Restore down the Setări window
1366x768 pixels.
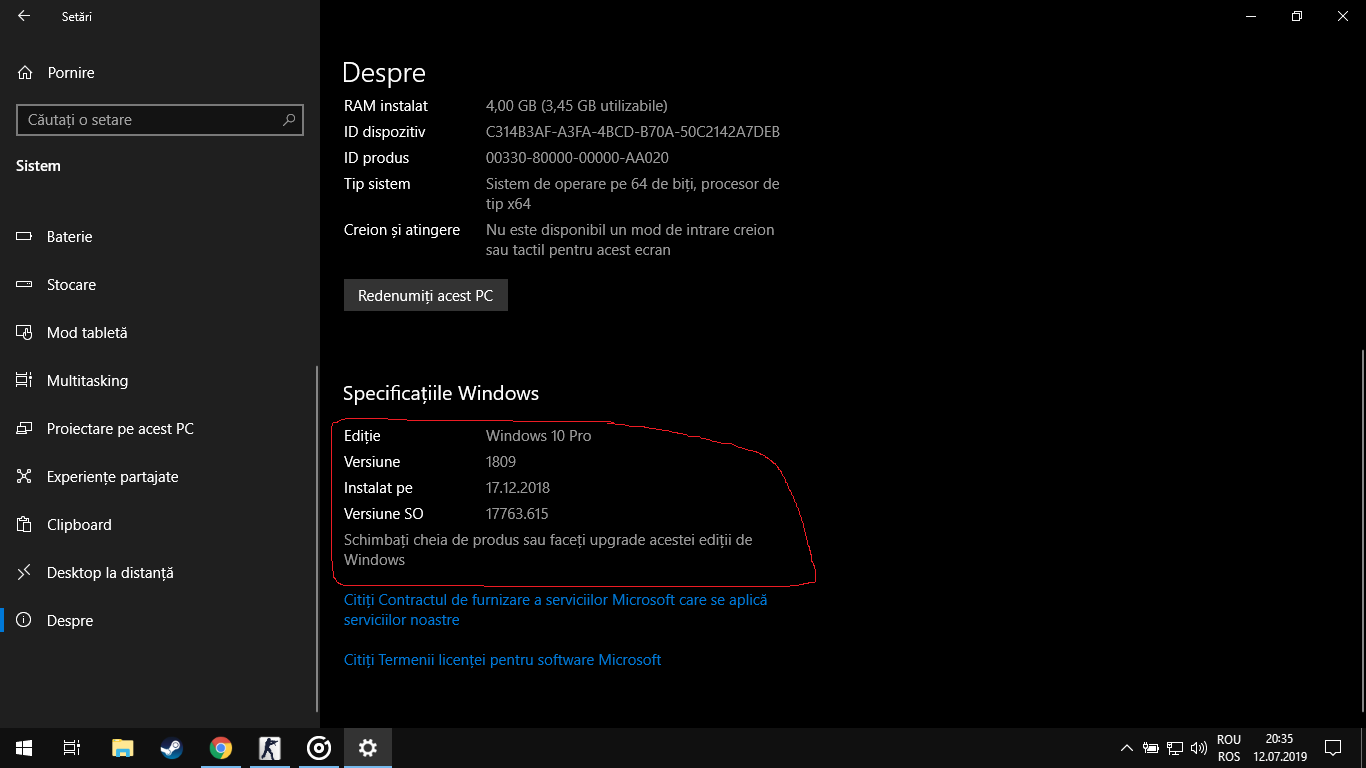(x=1297, y=16)
